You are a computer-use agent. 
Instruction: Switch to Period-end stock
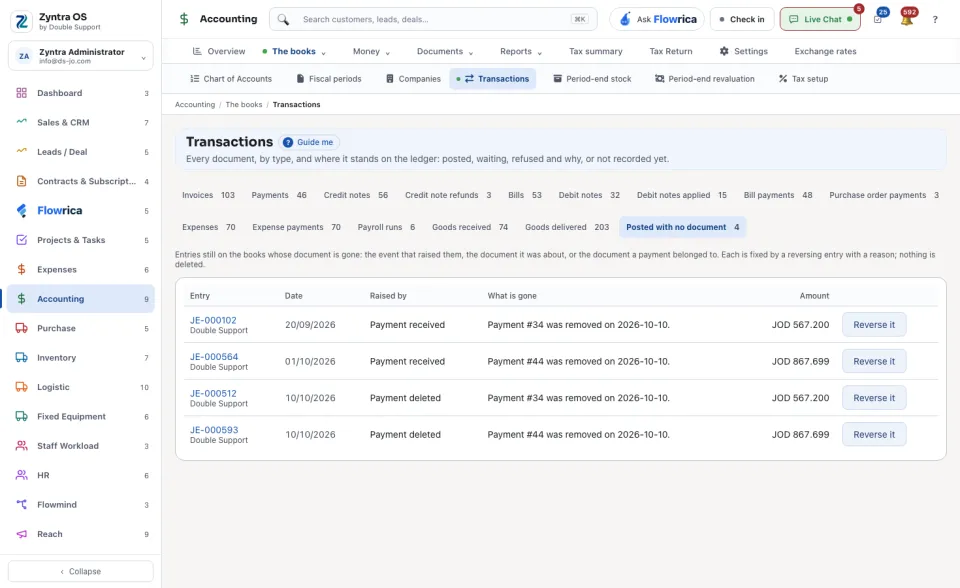click(592, 79)
